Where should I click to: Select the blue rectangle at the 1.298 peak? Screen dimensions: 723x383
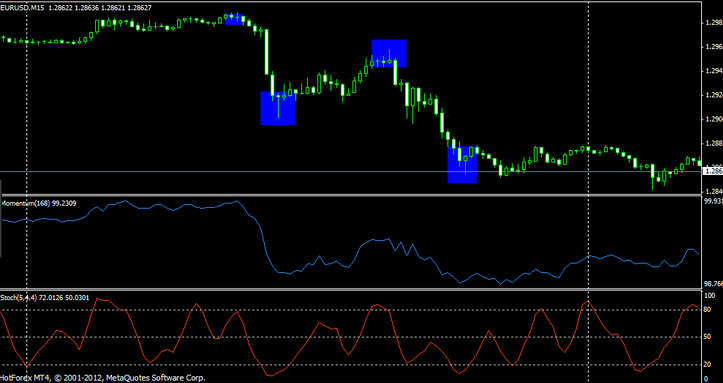234,19
